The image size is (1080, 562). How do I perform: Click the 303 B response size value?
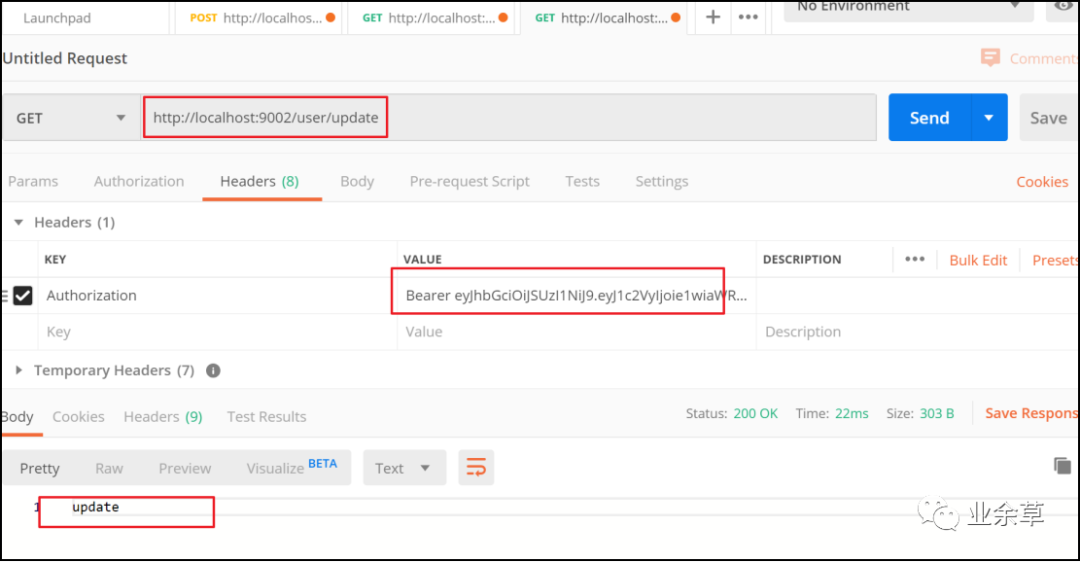click(937, 413)
